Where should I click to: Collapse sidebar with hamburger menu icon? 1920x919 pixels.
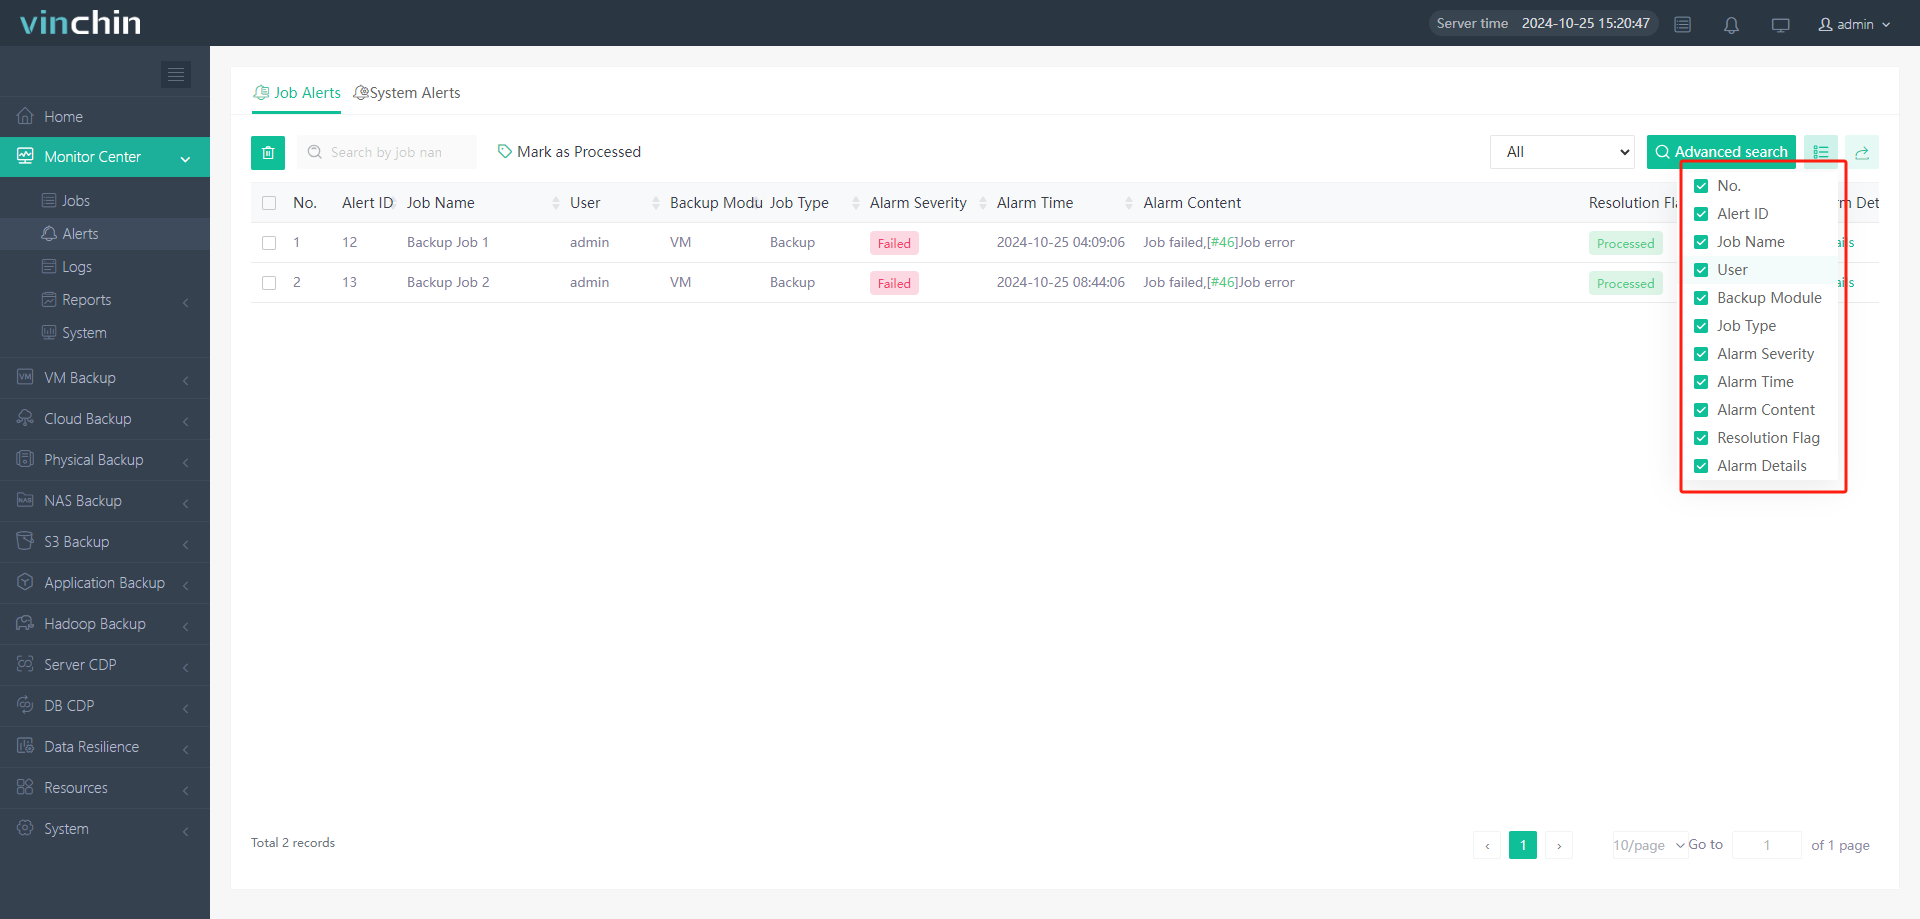[176, 75]
